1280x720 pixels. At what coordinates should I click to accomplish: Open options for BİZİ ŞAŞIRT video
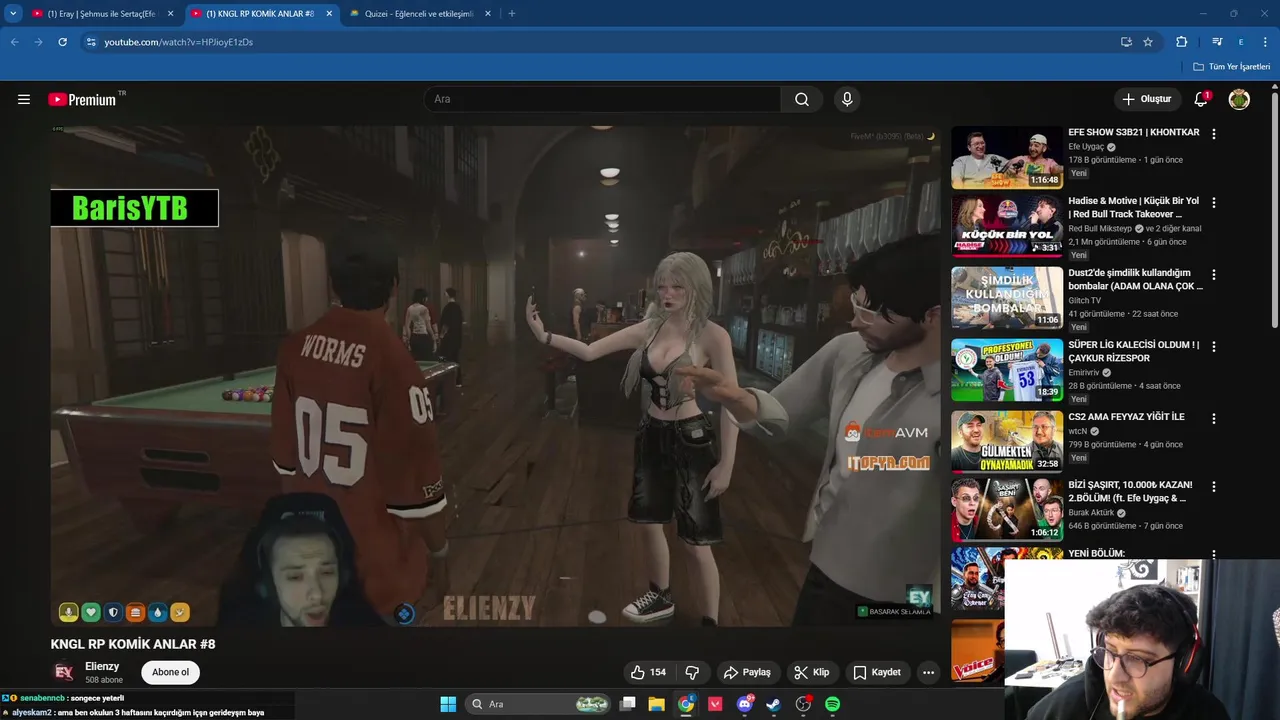tap(1214, 486)
